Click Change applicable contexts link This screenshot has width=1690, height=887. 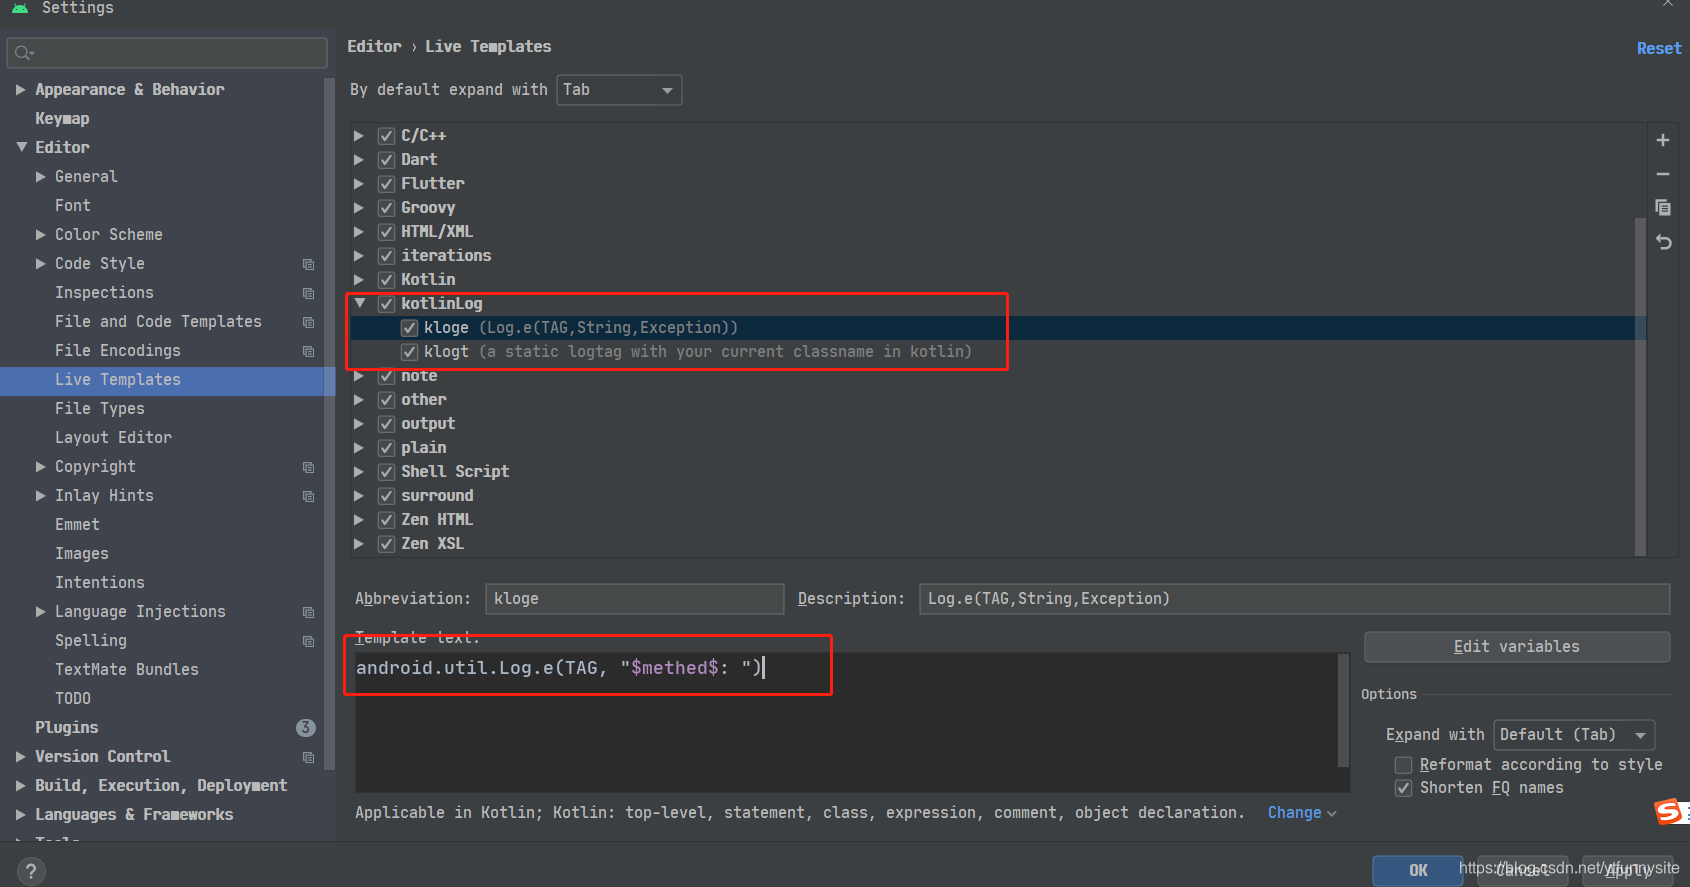[x=1301, y=813]
